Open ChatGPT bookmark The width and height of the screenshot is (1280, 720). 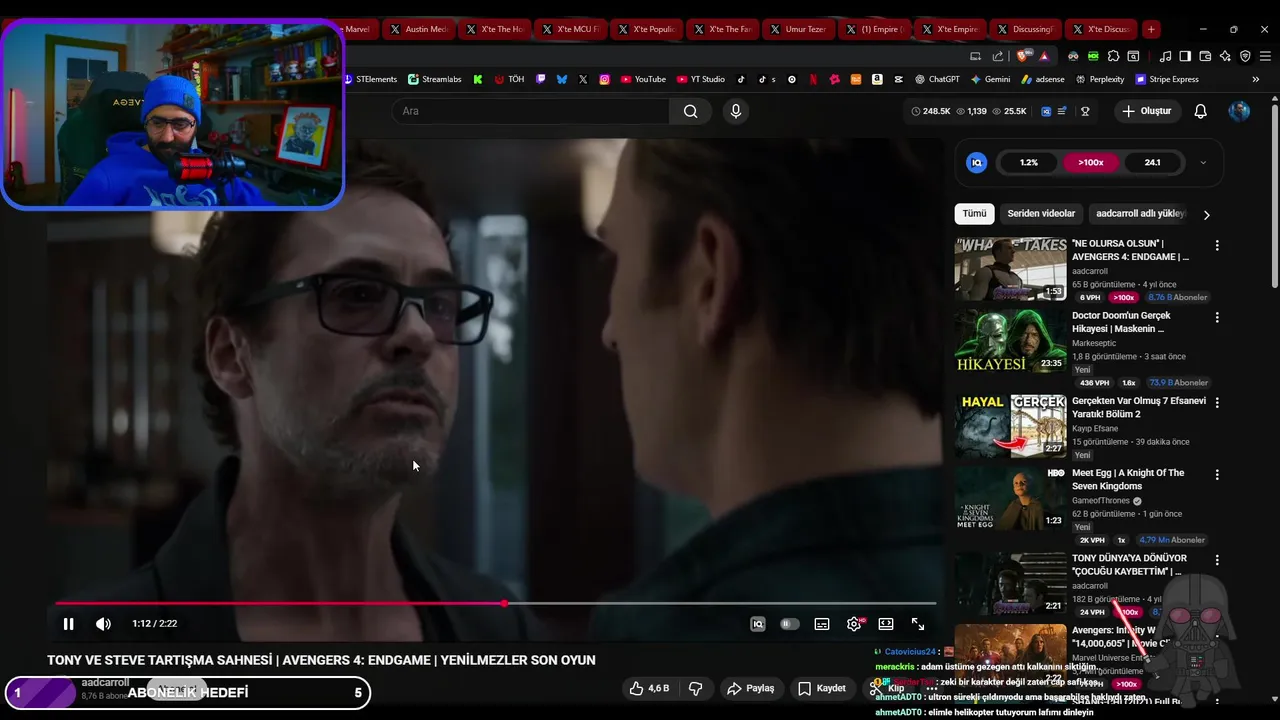pyautogui.click(x=937, y=79)
